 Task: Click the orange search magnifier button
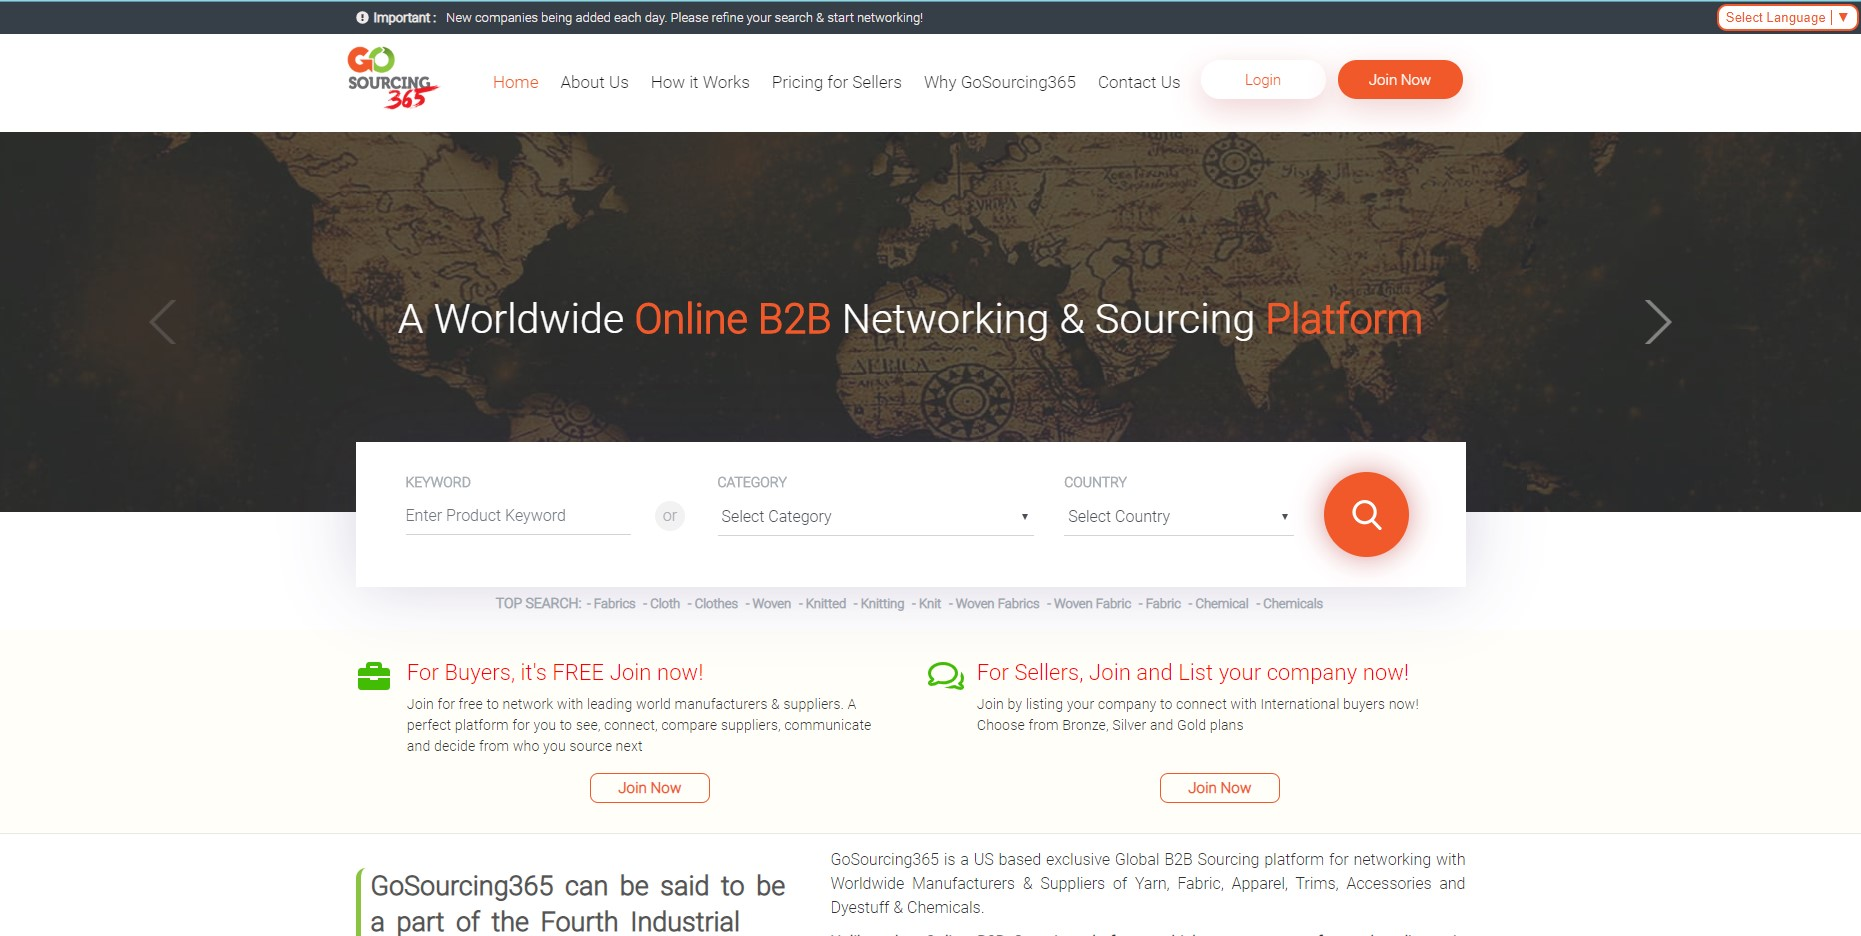[1366, 515]
